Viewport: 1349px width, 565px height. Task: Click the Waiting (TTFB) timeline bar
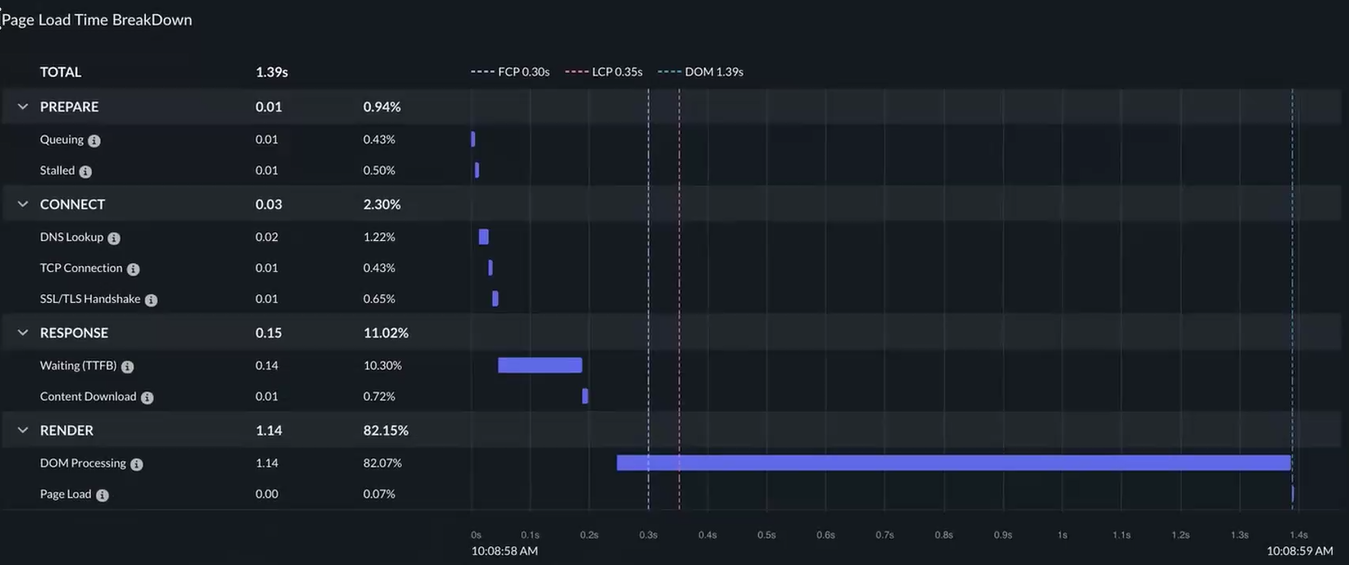coord(540,365)
